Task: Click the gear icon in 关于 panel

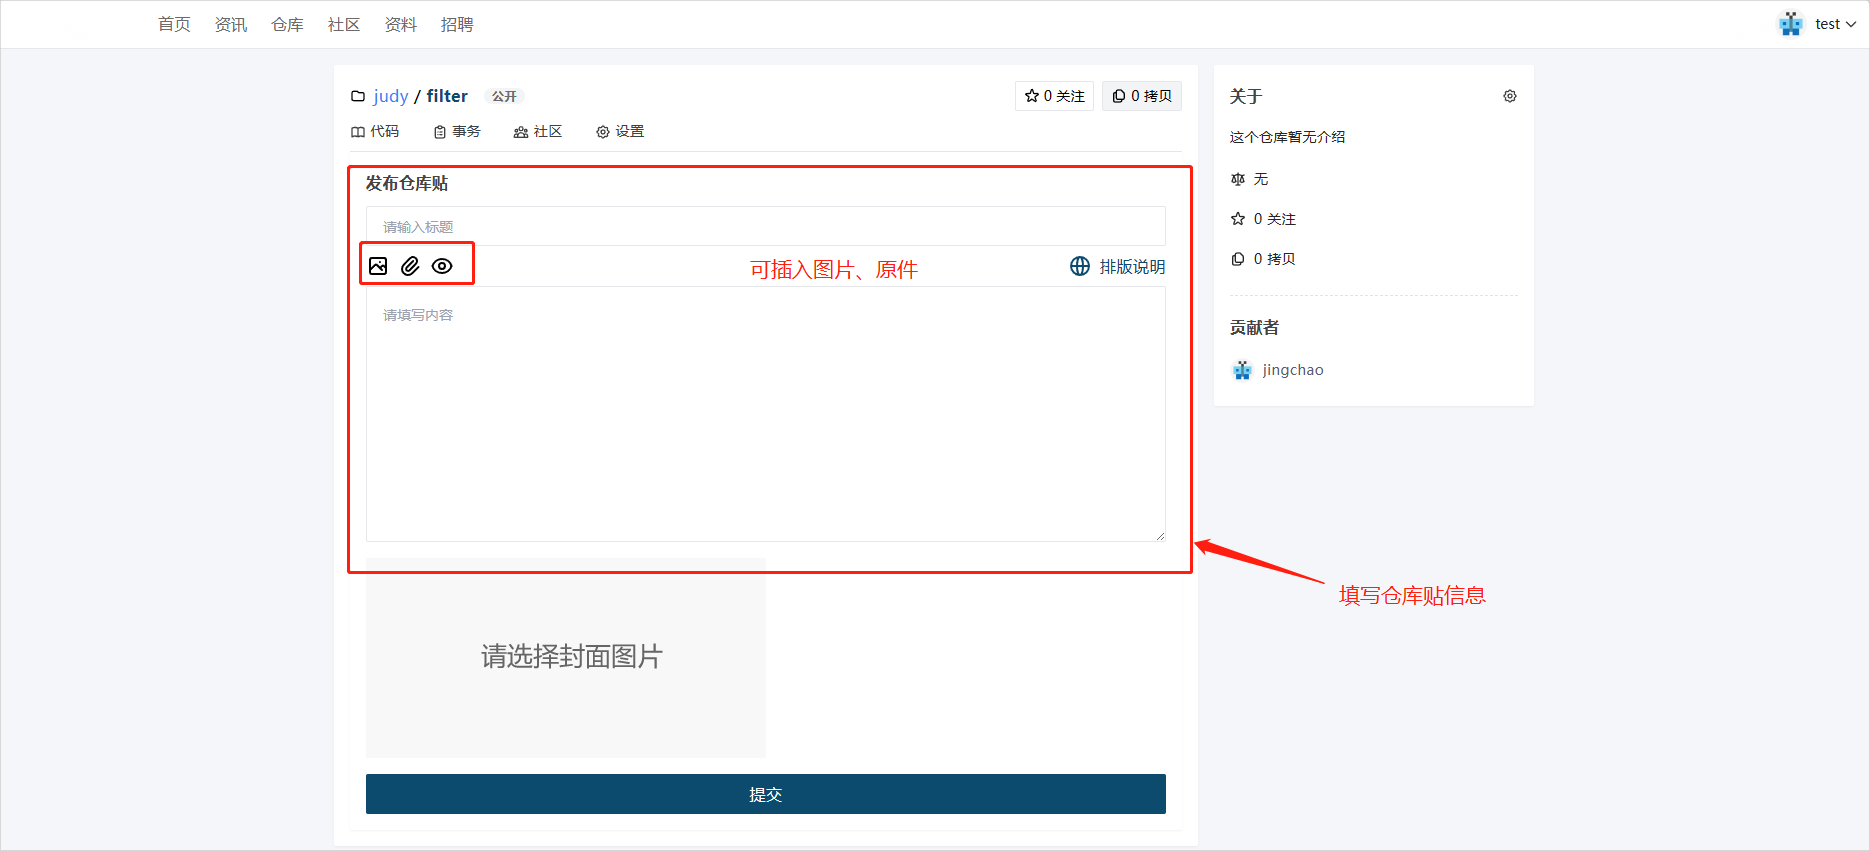Action: pos(1509,96)
